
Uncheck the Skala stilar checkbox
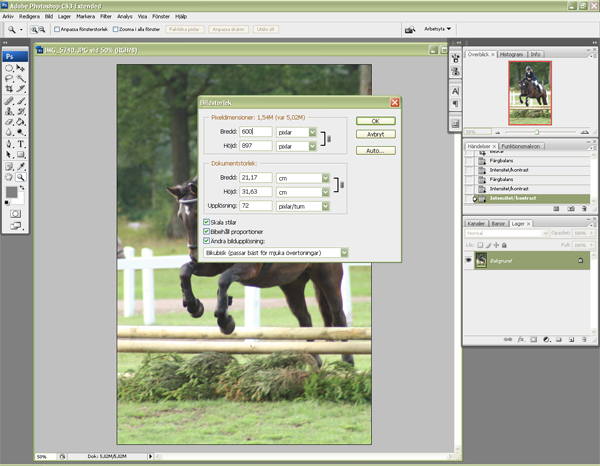click(x=207, y=222)
